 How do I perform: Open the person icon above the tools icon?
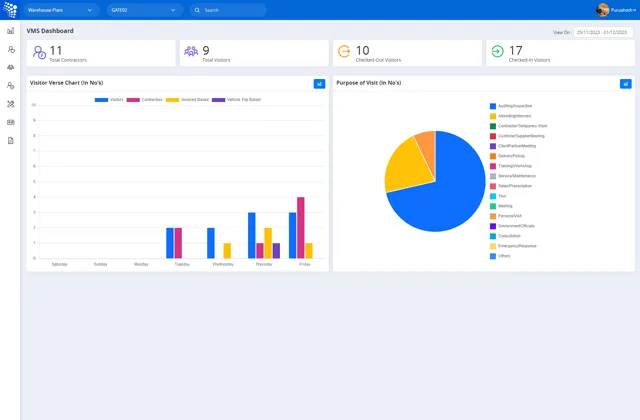(x=11, y=85)
